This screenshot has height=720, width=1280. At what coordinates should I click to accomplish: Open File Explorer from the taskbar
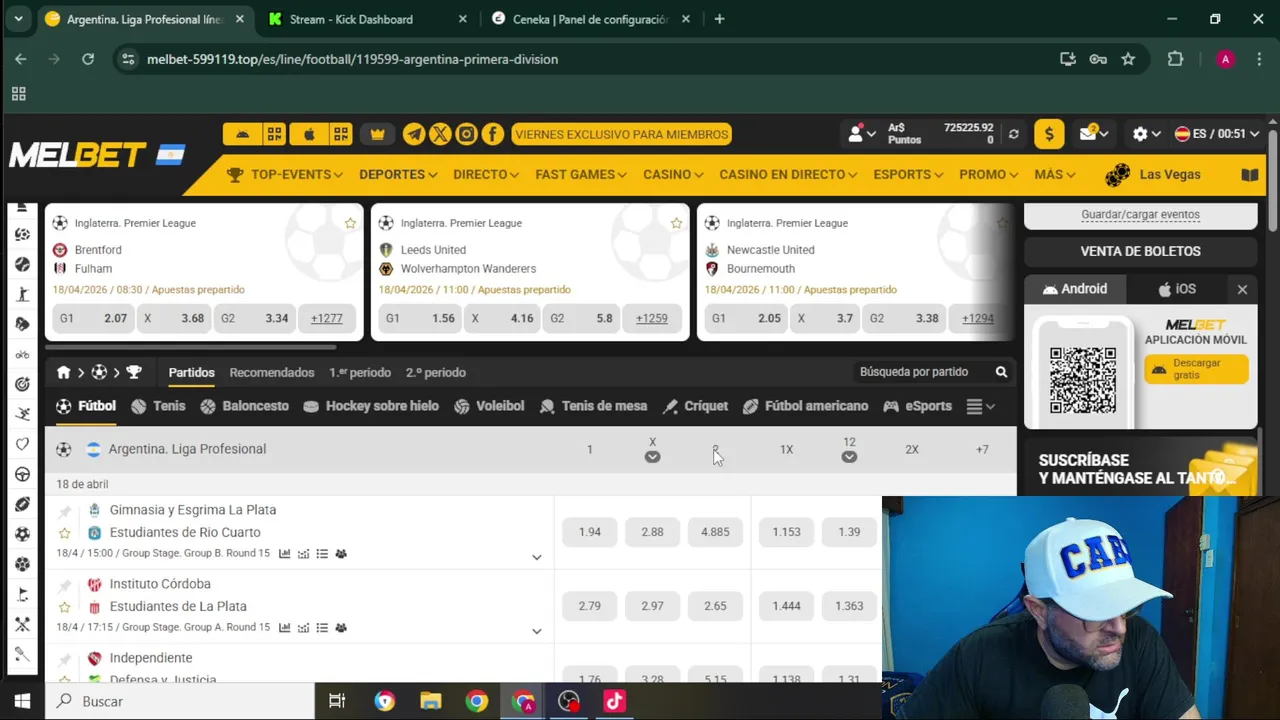click(x=430, y=701)
